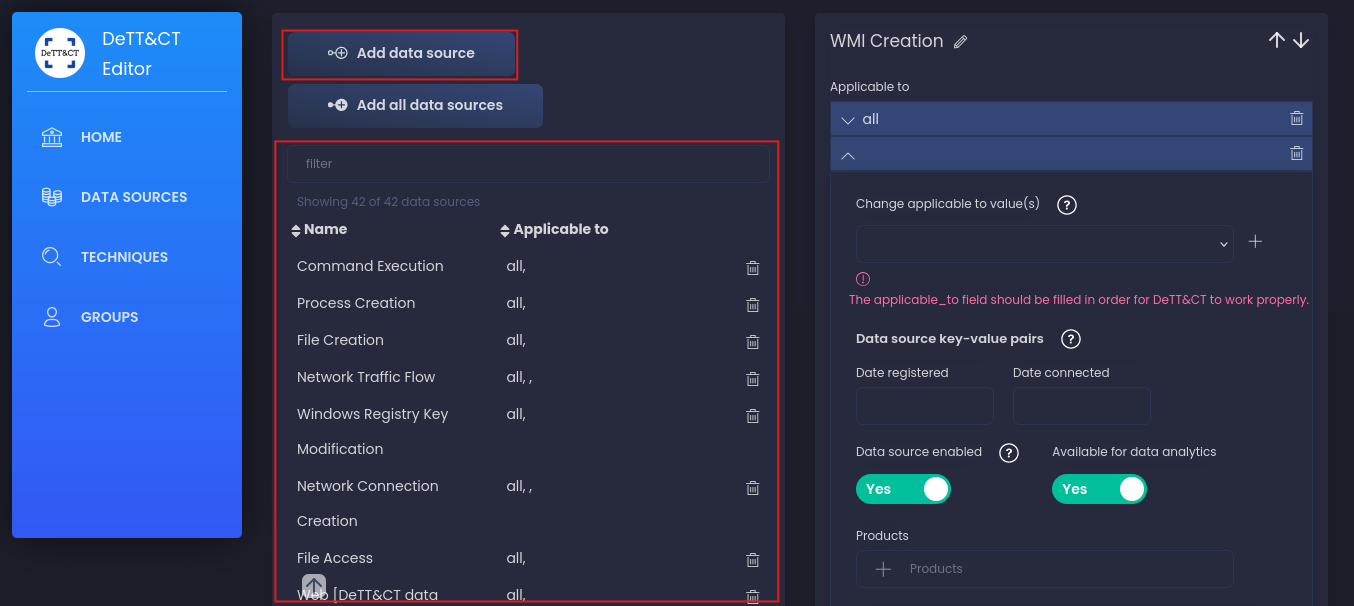Open the Groups page from sidebar
Viewport: 1354px width, 606px height.
109,317
